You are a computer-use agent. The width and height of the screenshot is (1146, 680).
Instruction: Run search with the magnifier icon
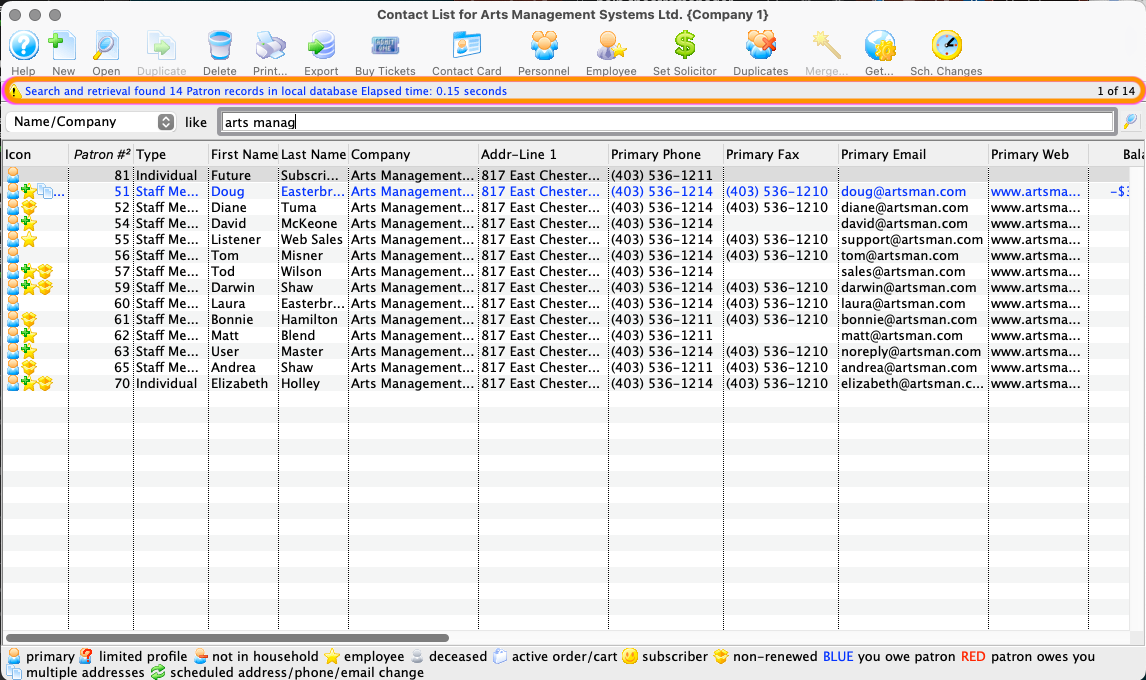(x=1131, y=121)
